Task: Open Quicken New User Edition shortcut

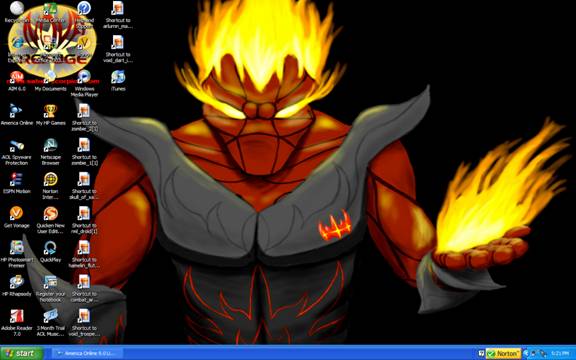Action: [50, 213]
